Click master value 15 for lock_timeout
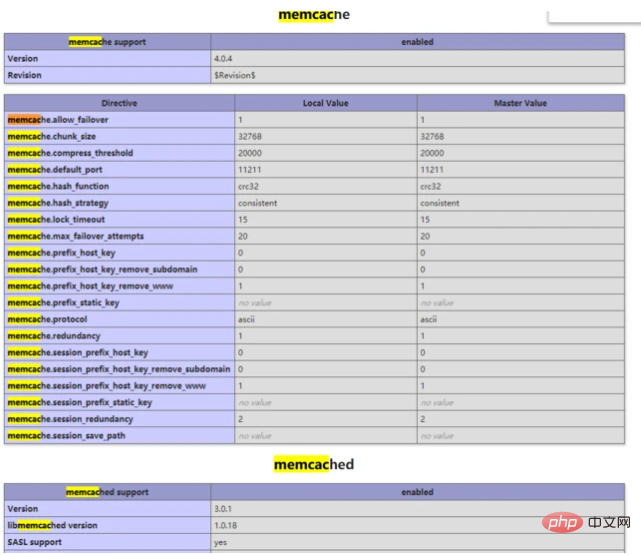 425,220
